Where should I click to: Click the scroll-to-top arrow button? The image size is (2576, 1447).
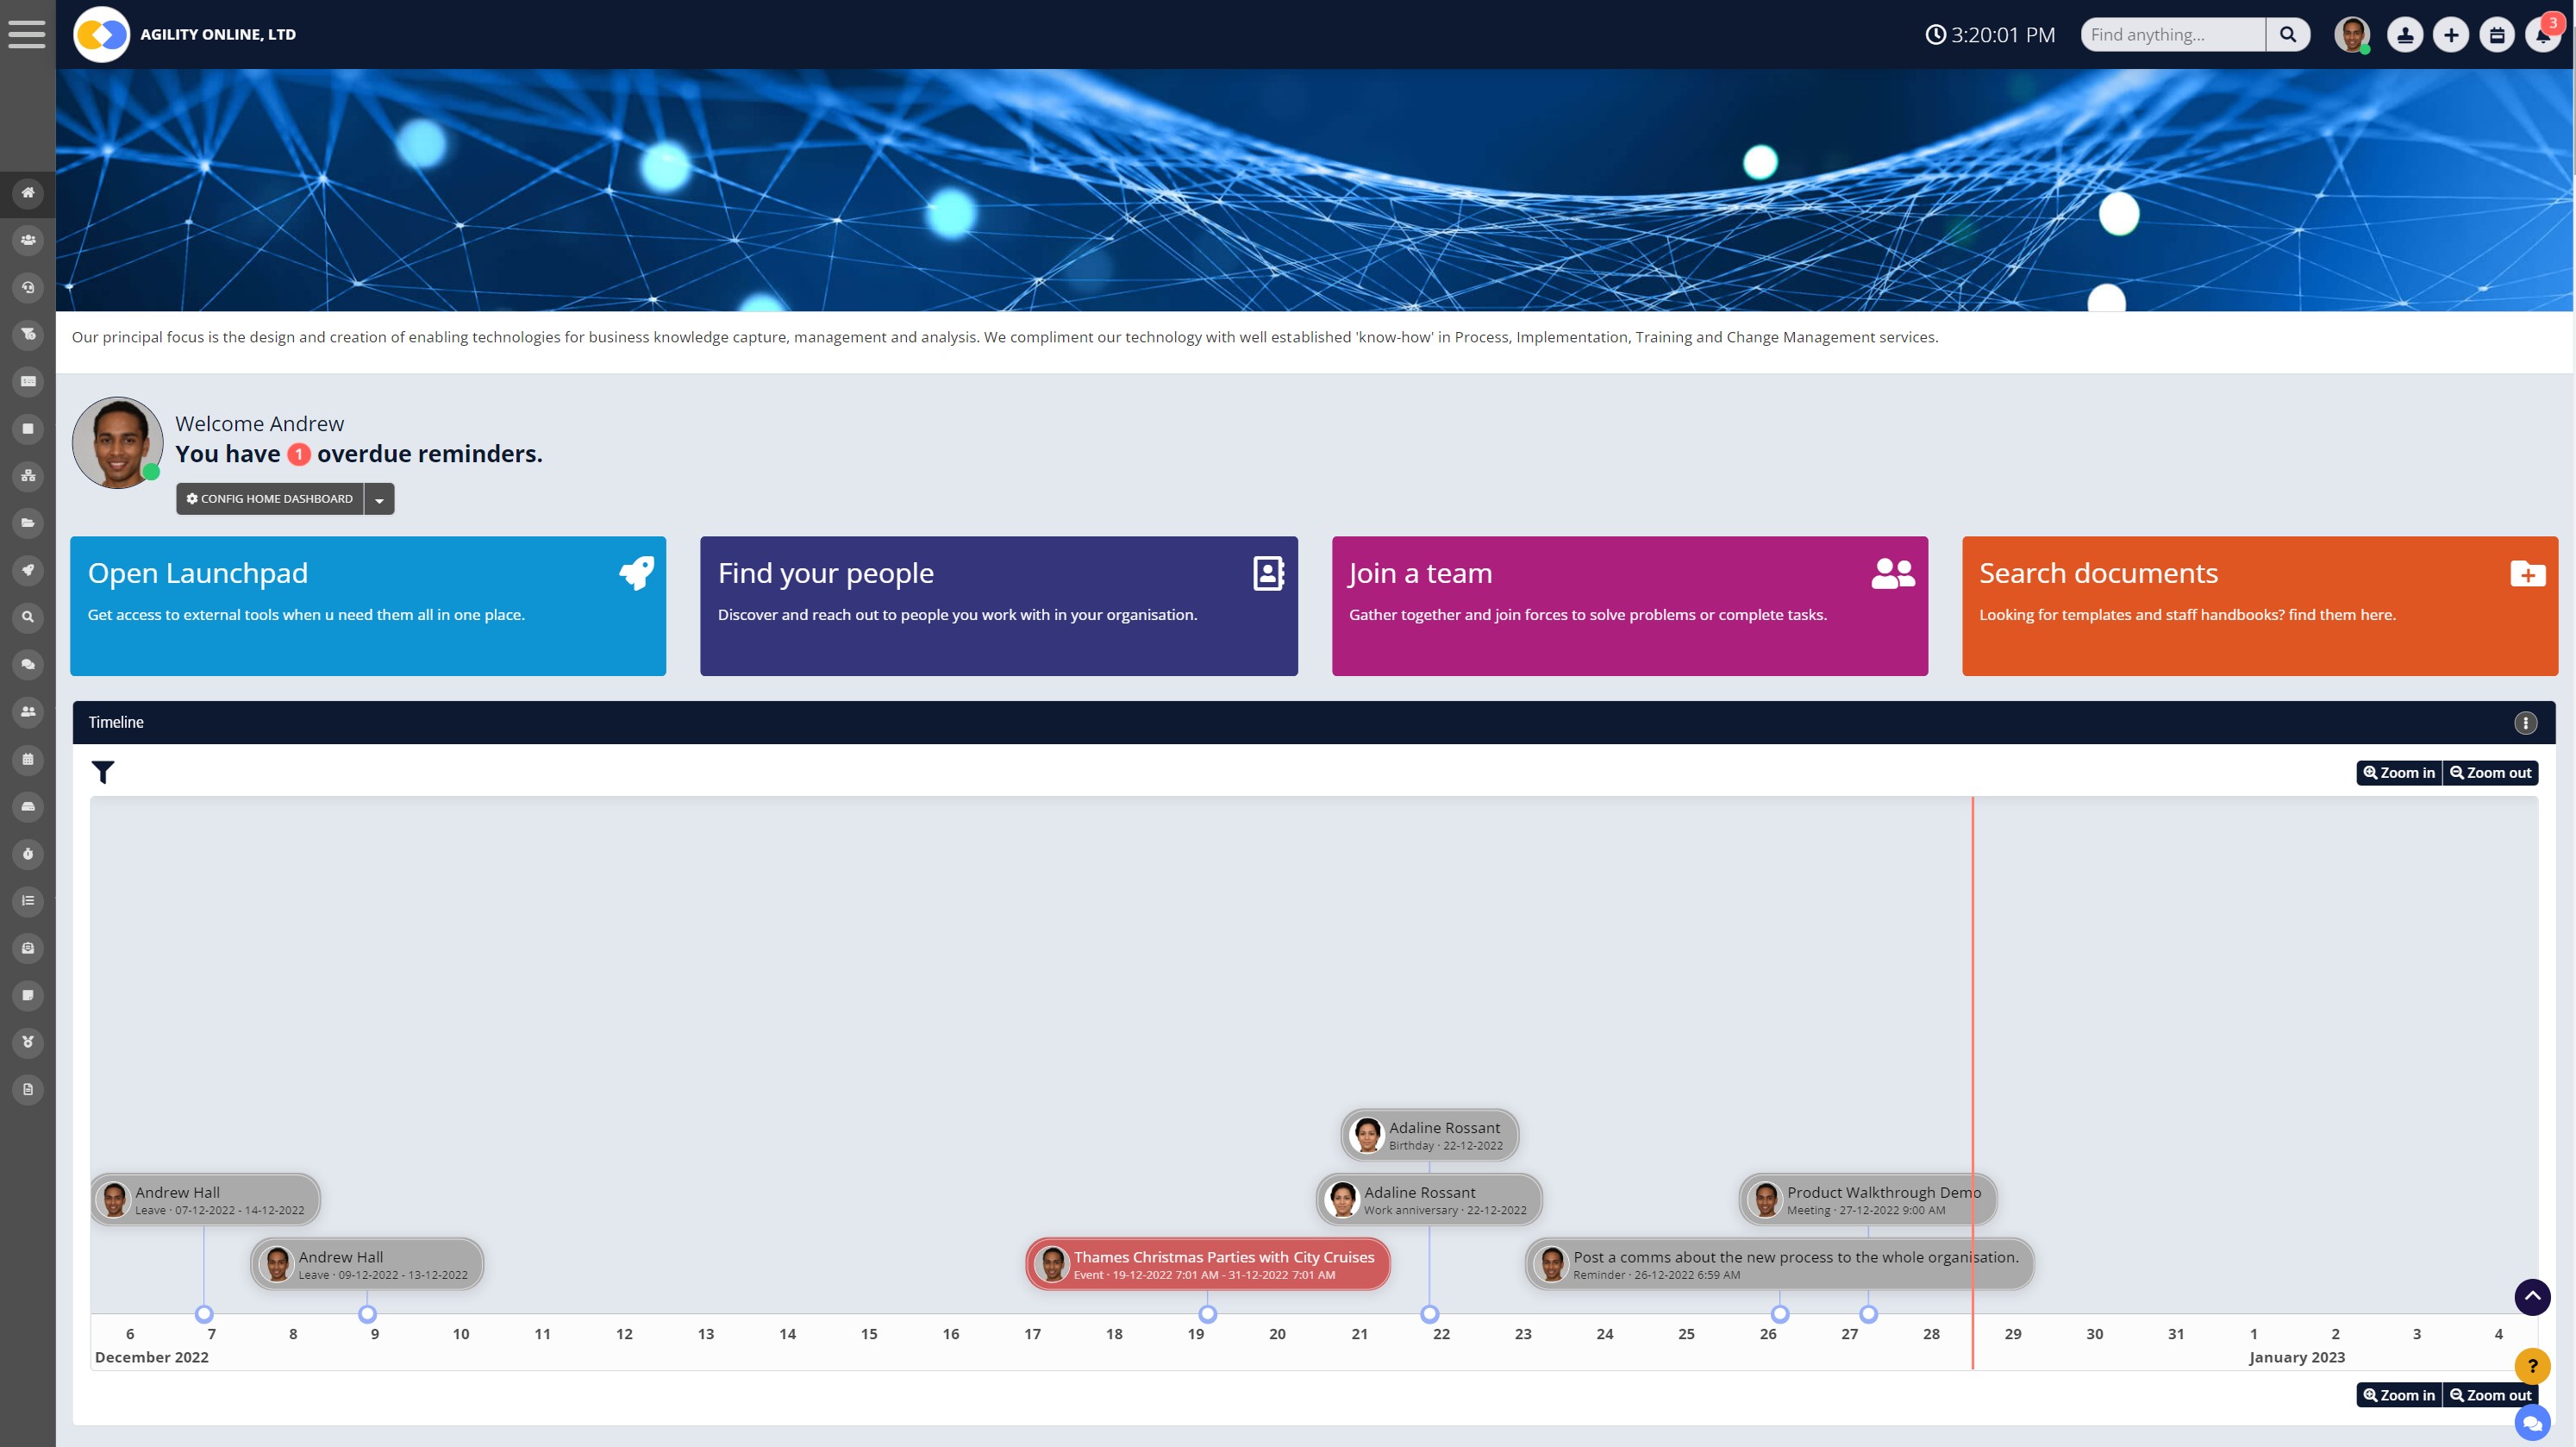pyautogui.click(x=2532, y=1297)
